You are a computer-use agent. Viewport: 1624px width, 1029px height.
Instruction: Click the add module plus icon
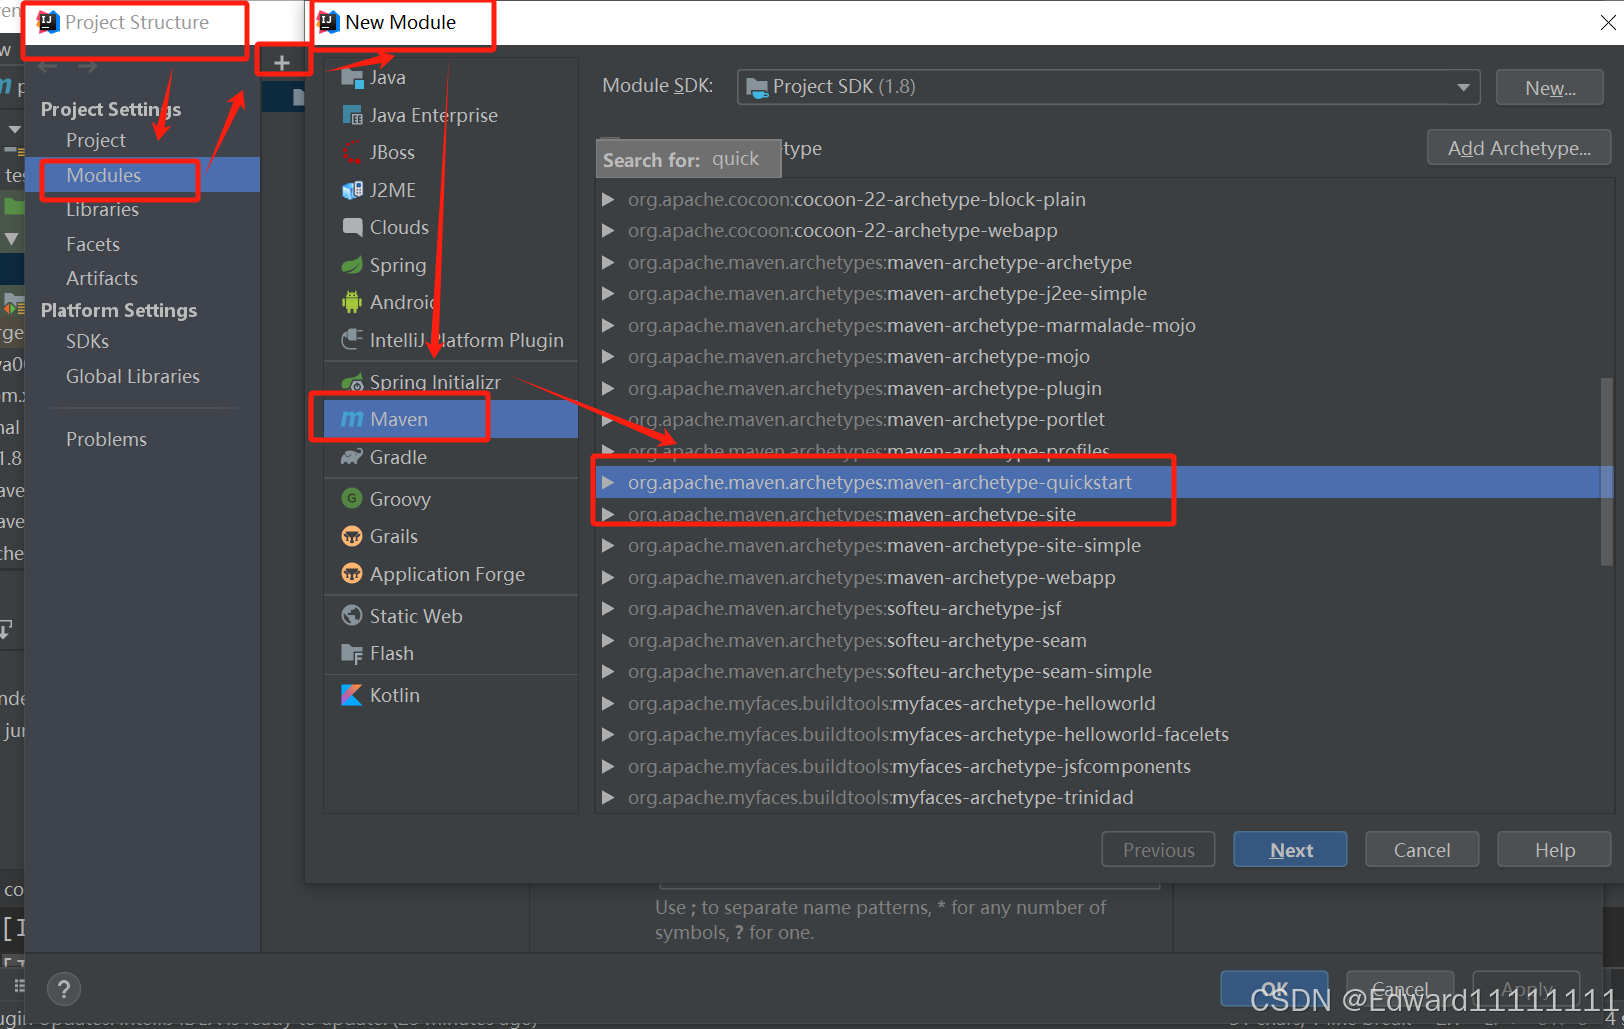282,62
